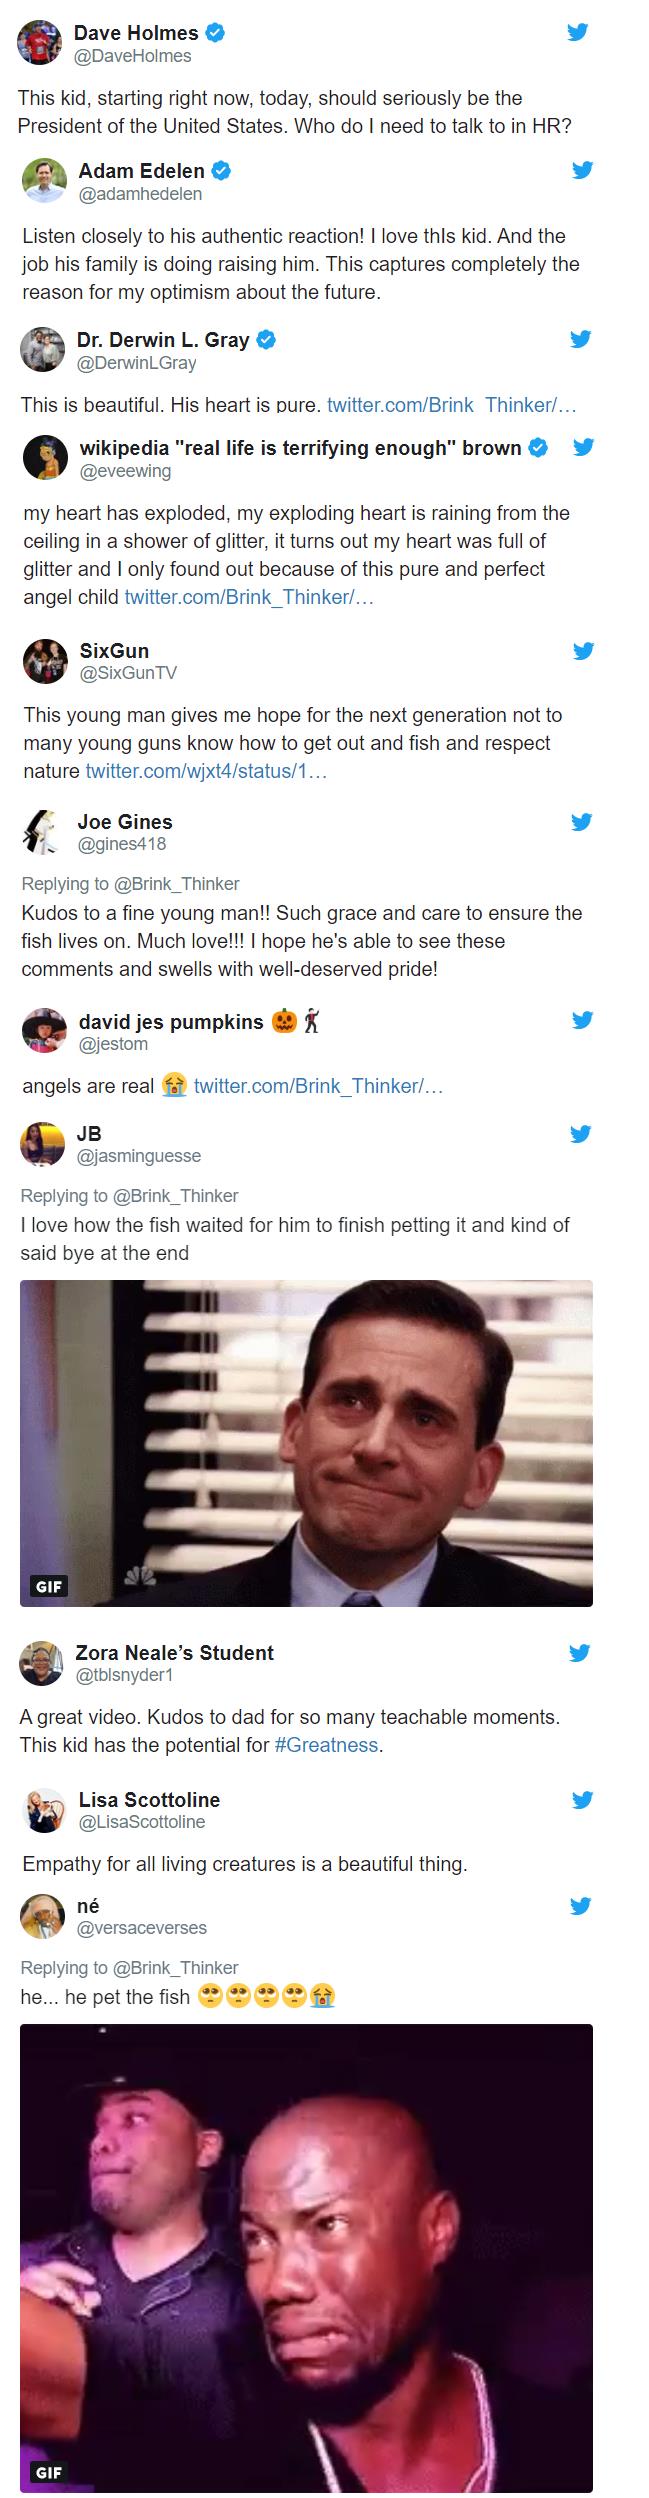Click verified badge next to Adam Edelen
This screenshot has height=2498, width=649.
pos(222,171)
